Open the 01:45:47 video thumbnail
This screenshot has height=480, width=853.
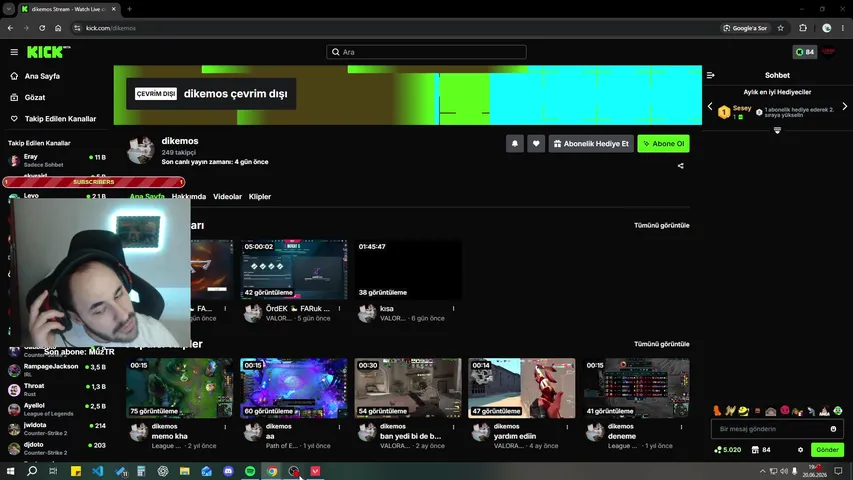[x=408, y=269]
